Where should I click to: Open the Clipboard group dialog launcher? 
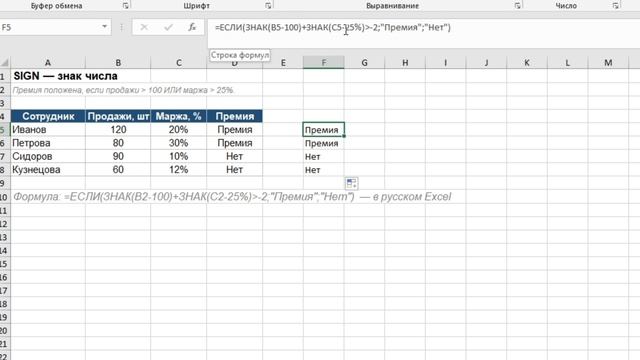(125, 6)
